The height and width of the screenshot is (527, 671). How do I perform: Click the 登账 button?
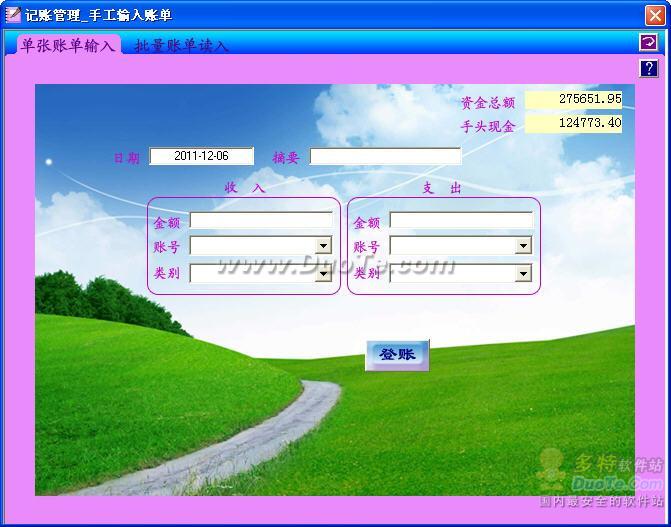coord(397,355)
